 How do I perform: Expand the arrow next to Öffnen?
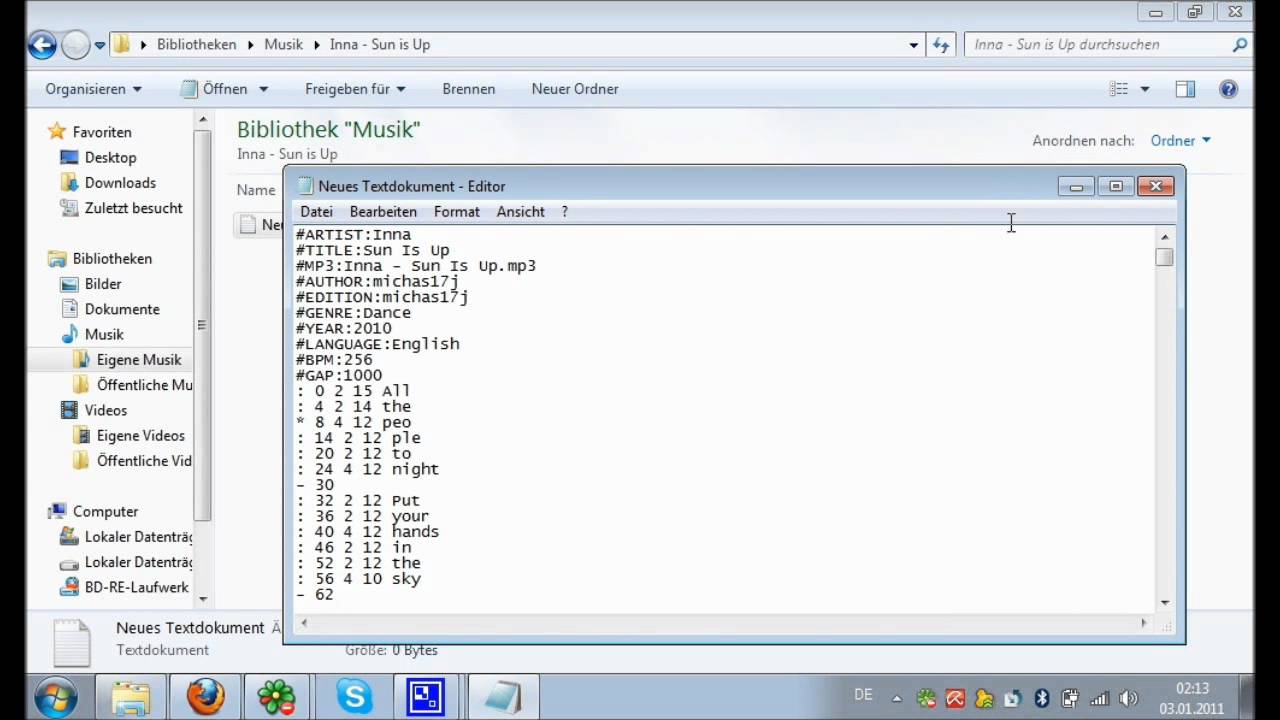pos(263,89)
